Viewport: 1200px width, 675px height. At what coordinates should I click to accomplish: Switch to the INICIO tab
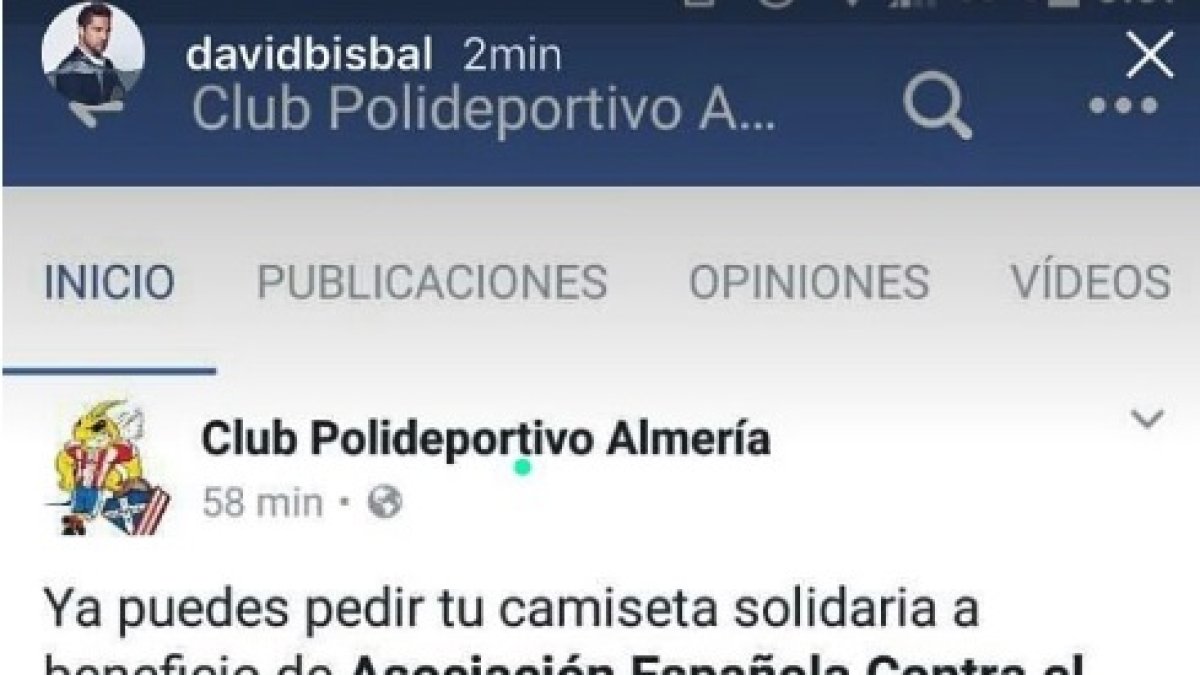[x=109, y=282]
